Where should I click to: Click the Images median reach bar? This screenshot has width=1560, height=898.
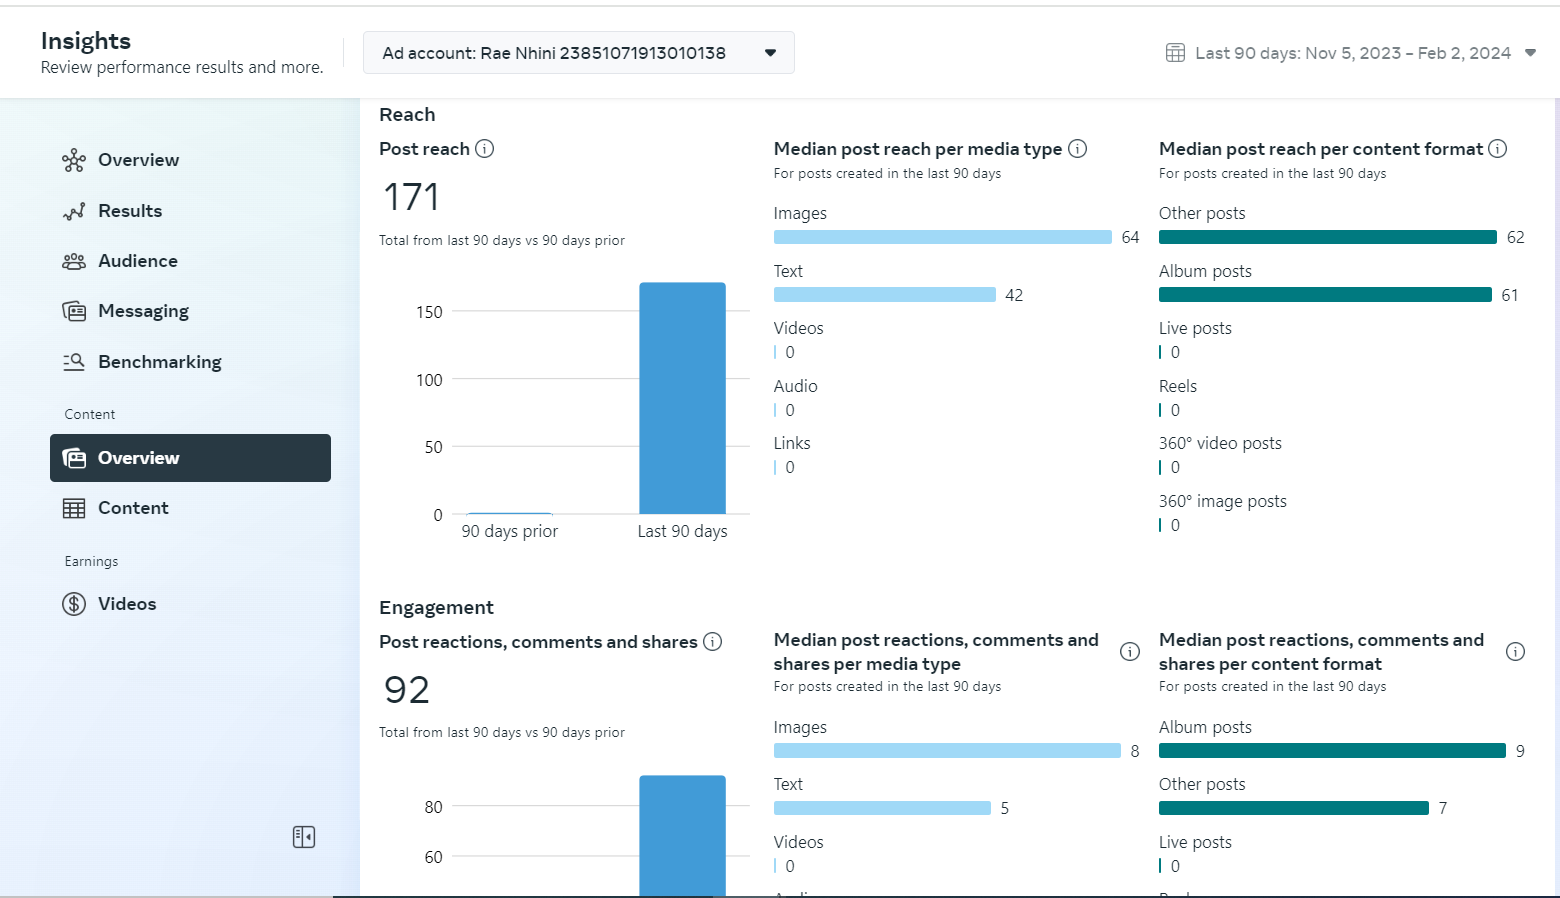[x=942, y=237]
